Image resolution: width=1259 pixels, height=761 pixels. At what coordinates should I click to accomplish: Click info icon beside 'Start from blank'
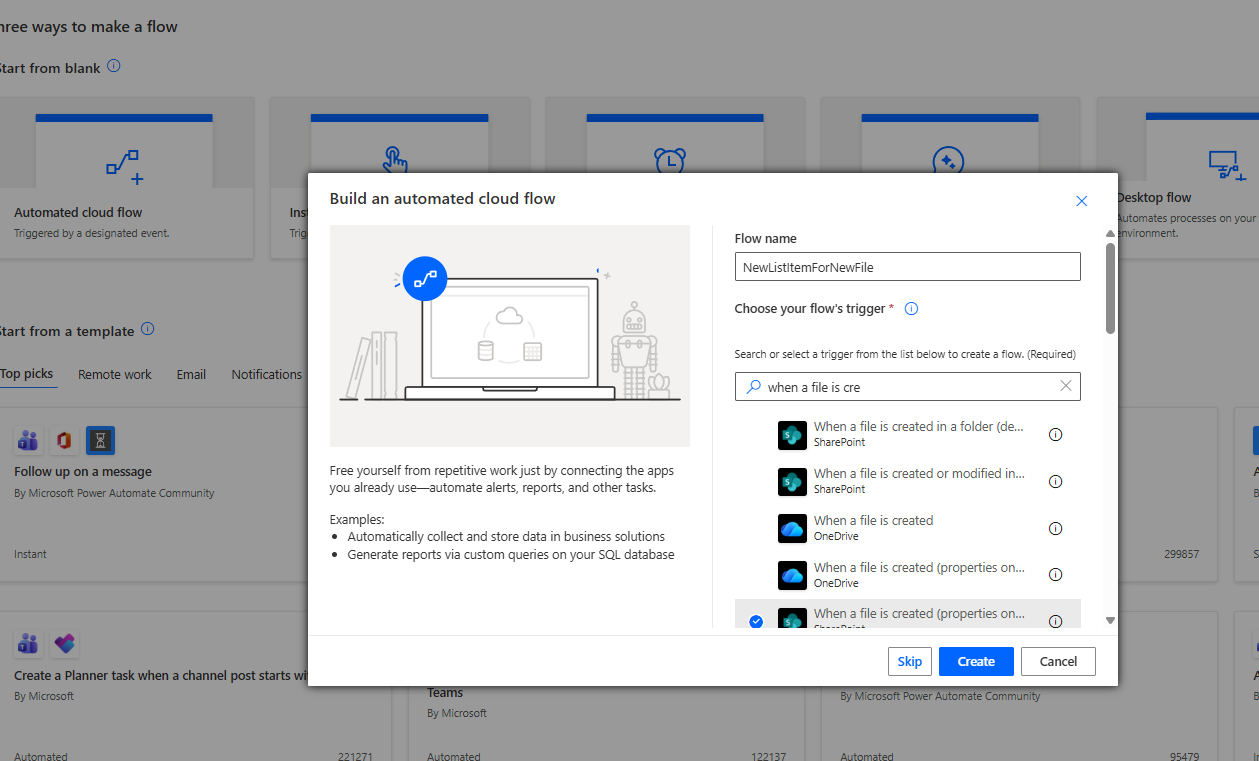click(114, 66)
